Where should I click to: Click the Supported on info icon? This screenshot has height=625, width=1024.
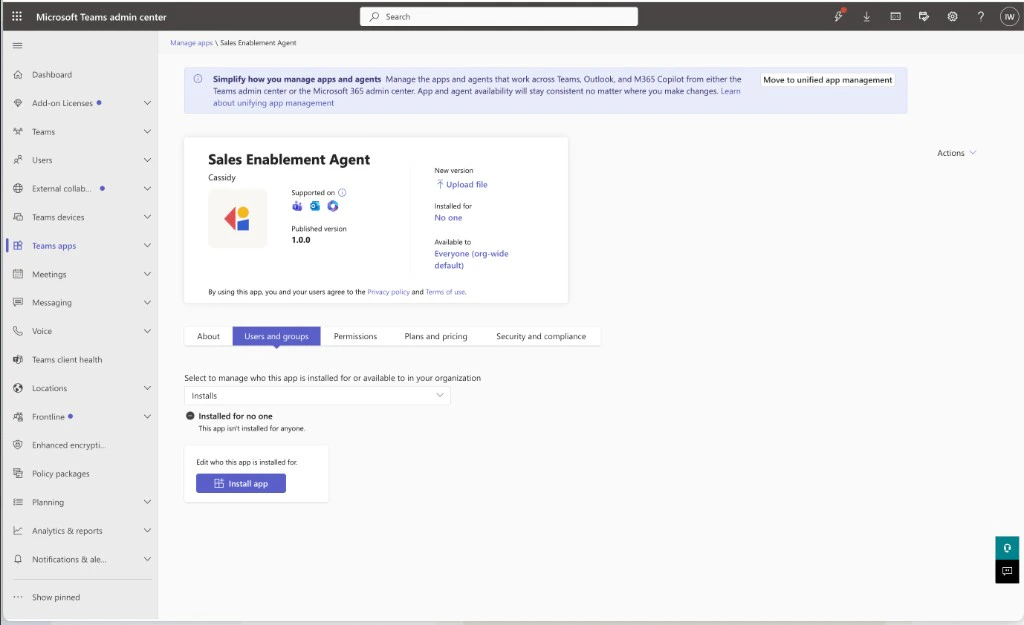tap(342, 193)
